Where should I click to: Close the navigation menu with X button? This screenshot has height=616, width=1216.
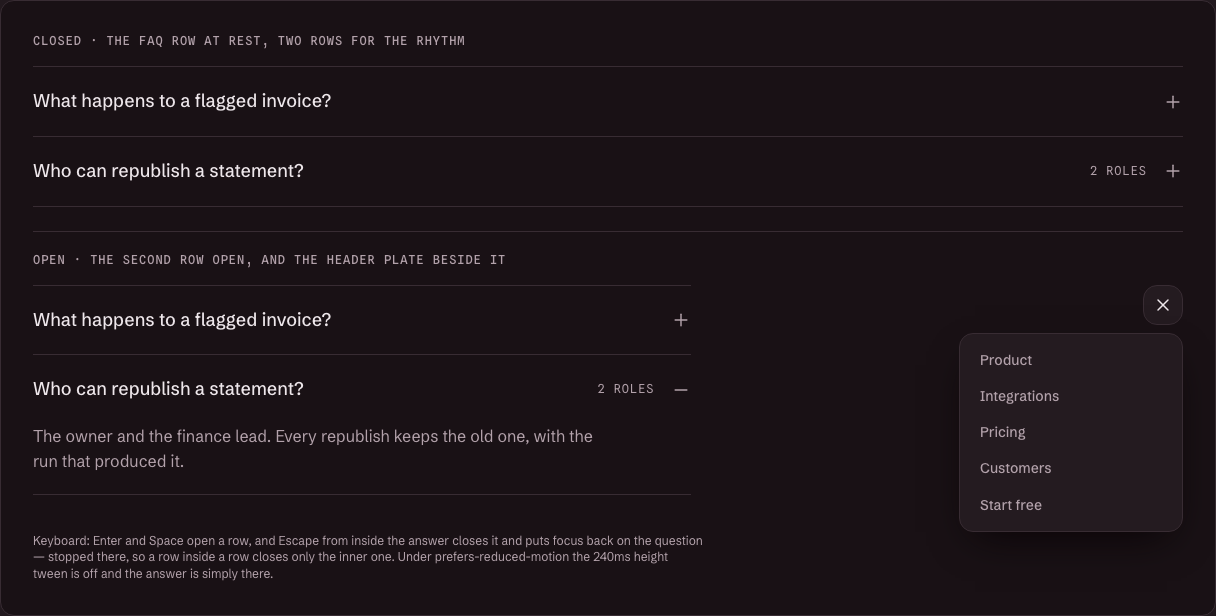(1163, 305)
